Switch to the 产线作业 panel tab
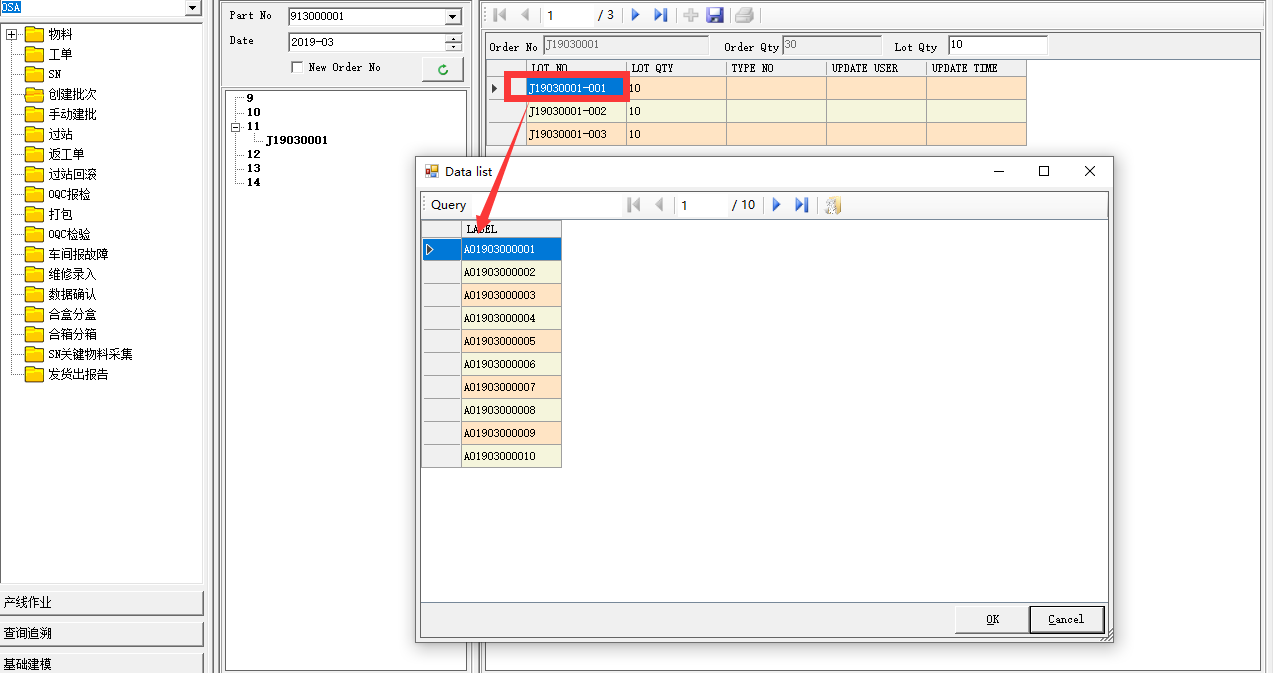This screenshot has width=1273, height=673. pos(101,603)
